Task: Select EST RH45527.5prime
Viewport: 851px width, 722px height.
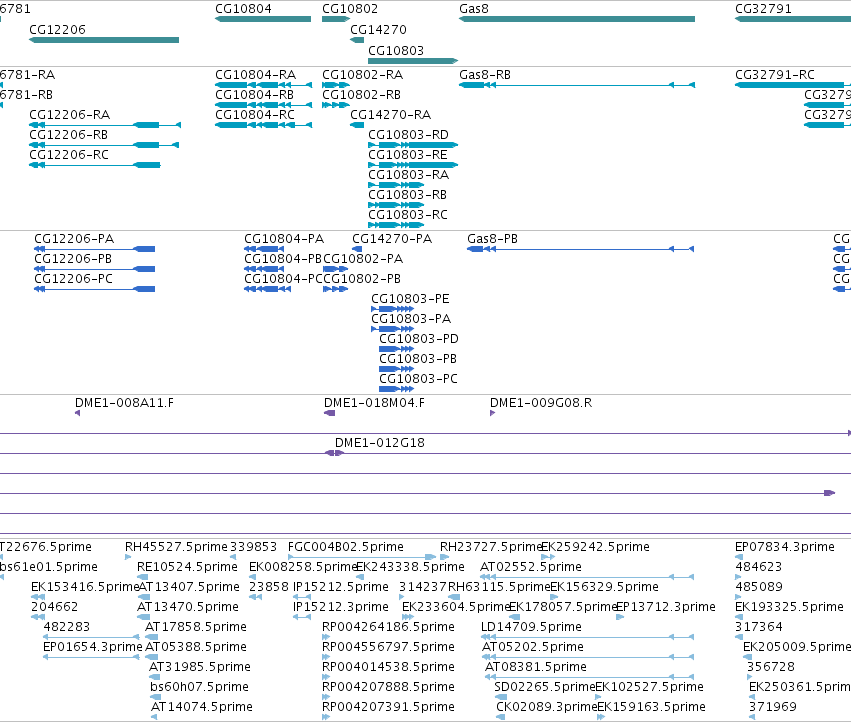Action: tap(128, 558)
